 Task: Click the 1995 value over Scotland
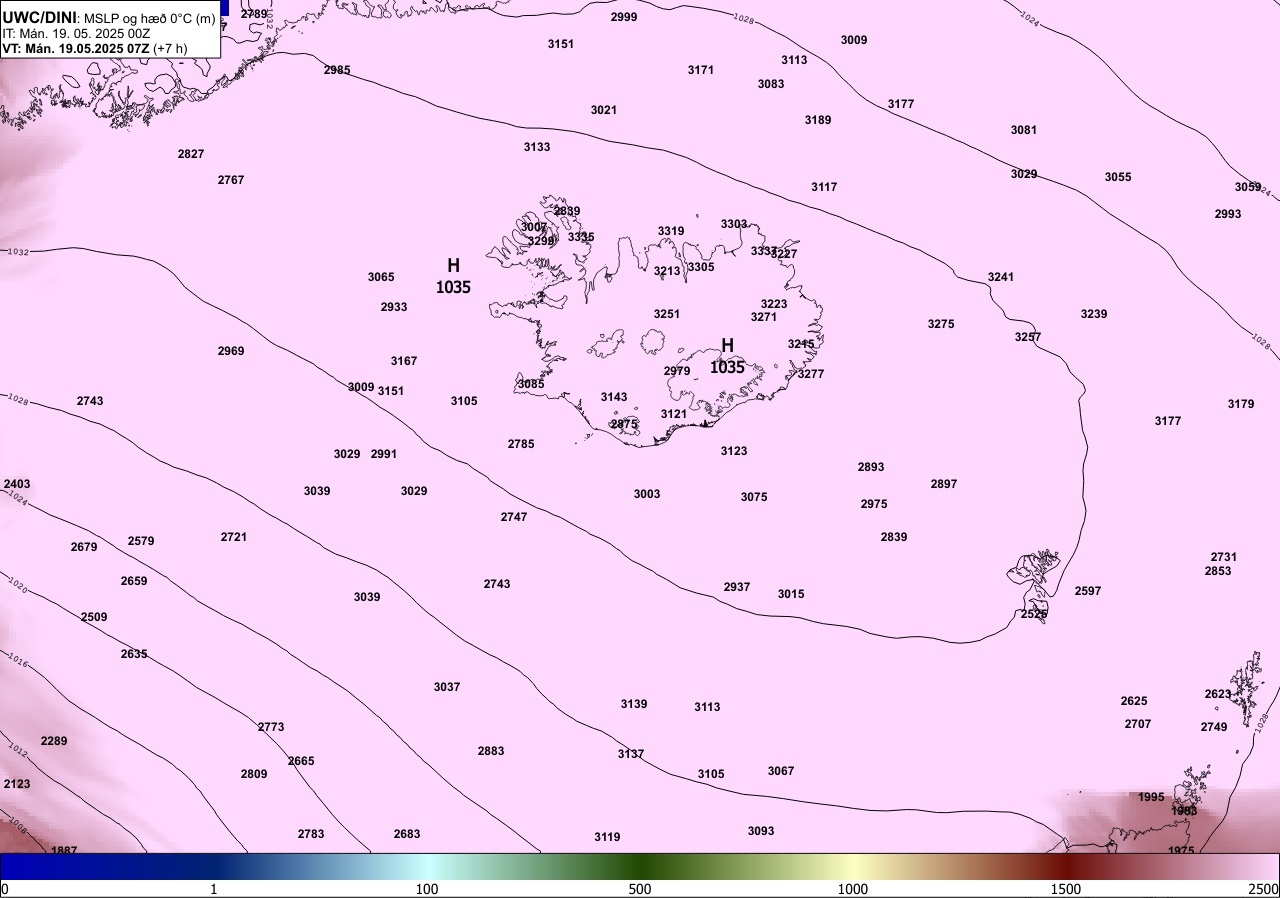pos(1152,797)
